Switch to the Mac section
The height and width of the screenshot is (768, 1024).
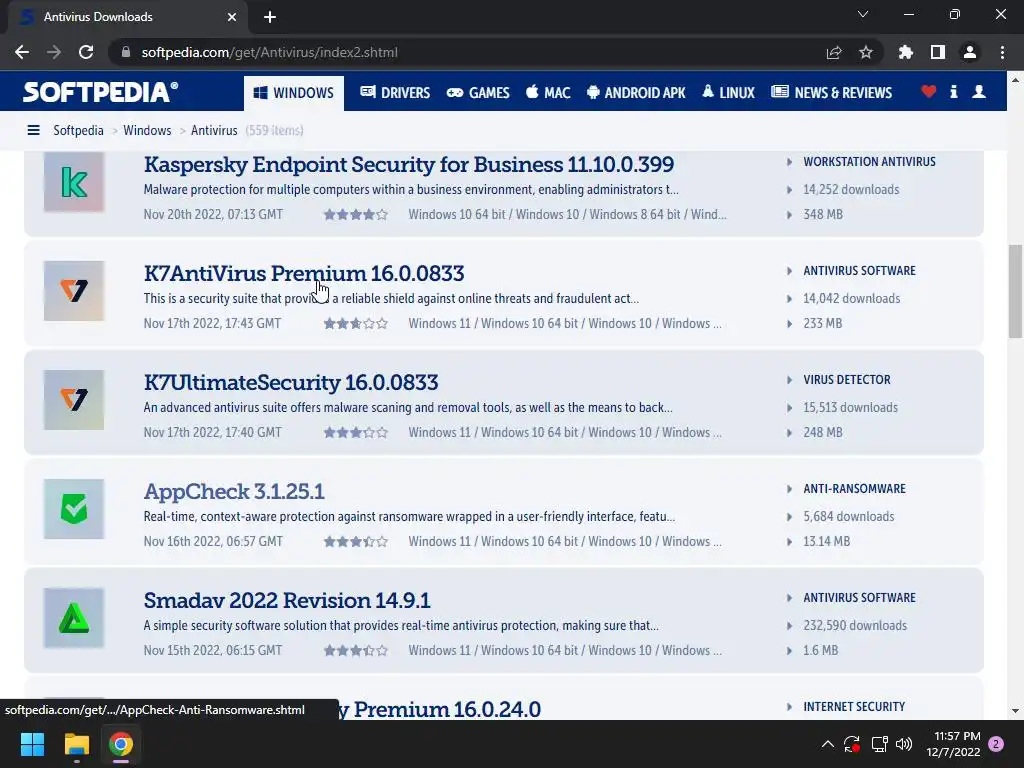click(549, 93)
